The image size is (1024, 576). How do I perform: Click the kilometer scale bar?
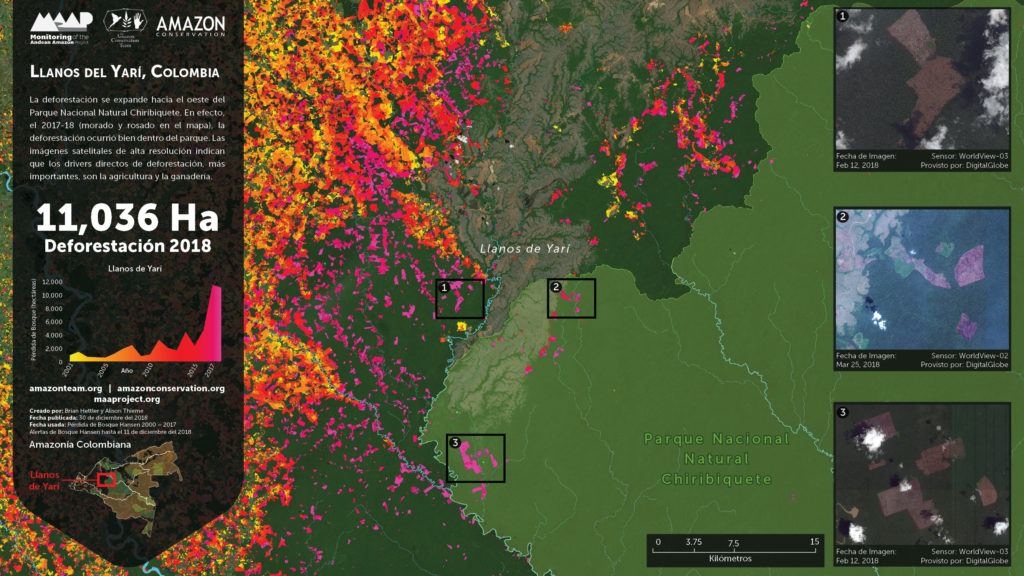coord(736,549)
